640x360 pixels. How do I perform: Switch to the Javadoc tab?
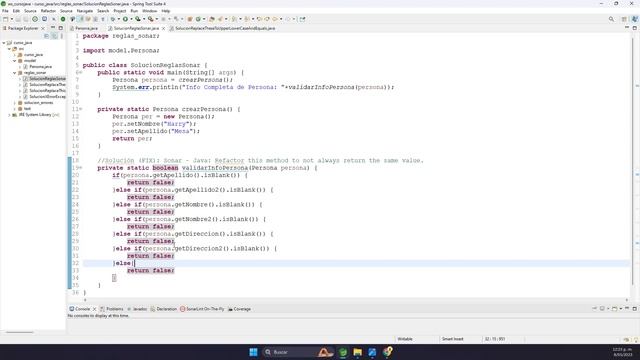pos(137,309)
